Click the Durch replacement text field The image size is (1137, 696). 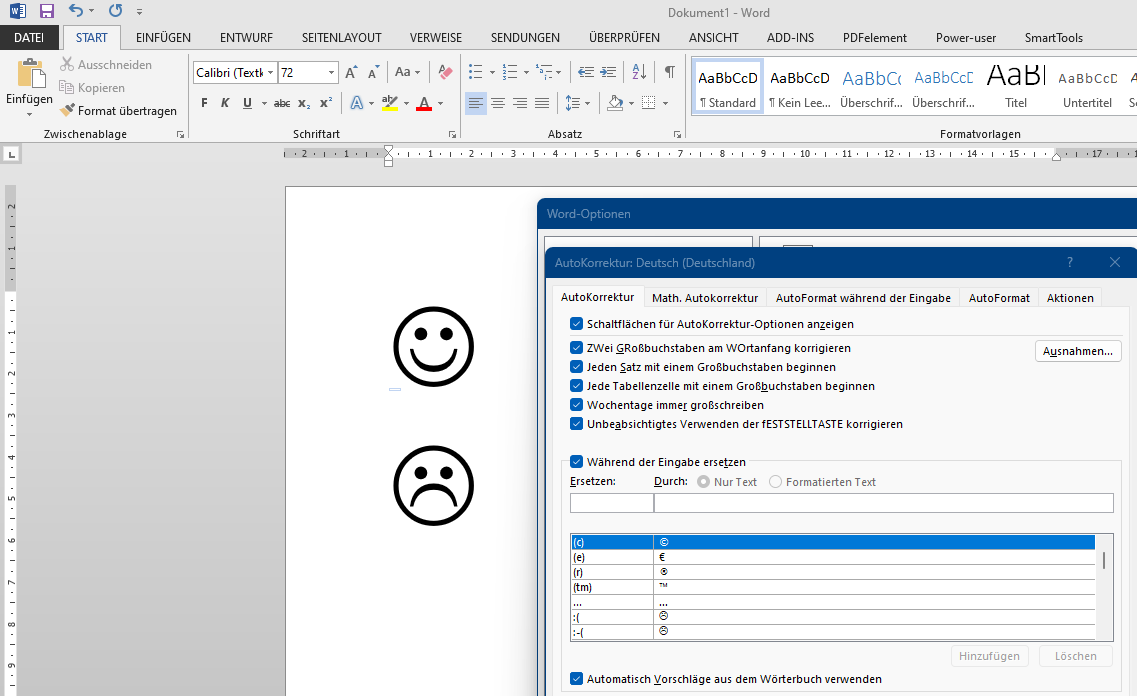tap(883, 502)
